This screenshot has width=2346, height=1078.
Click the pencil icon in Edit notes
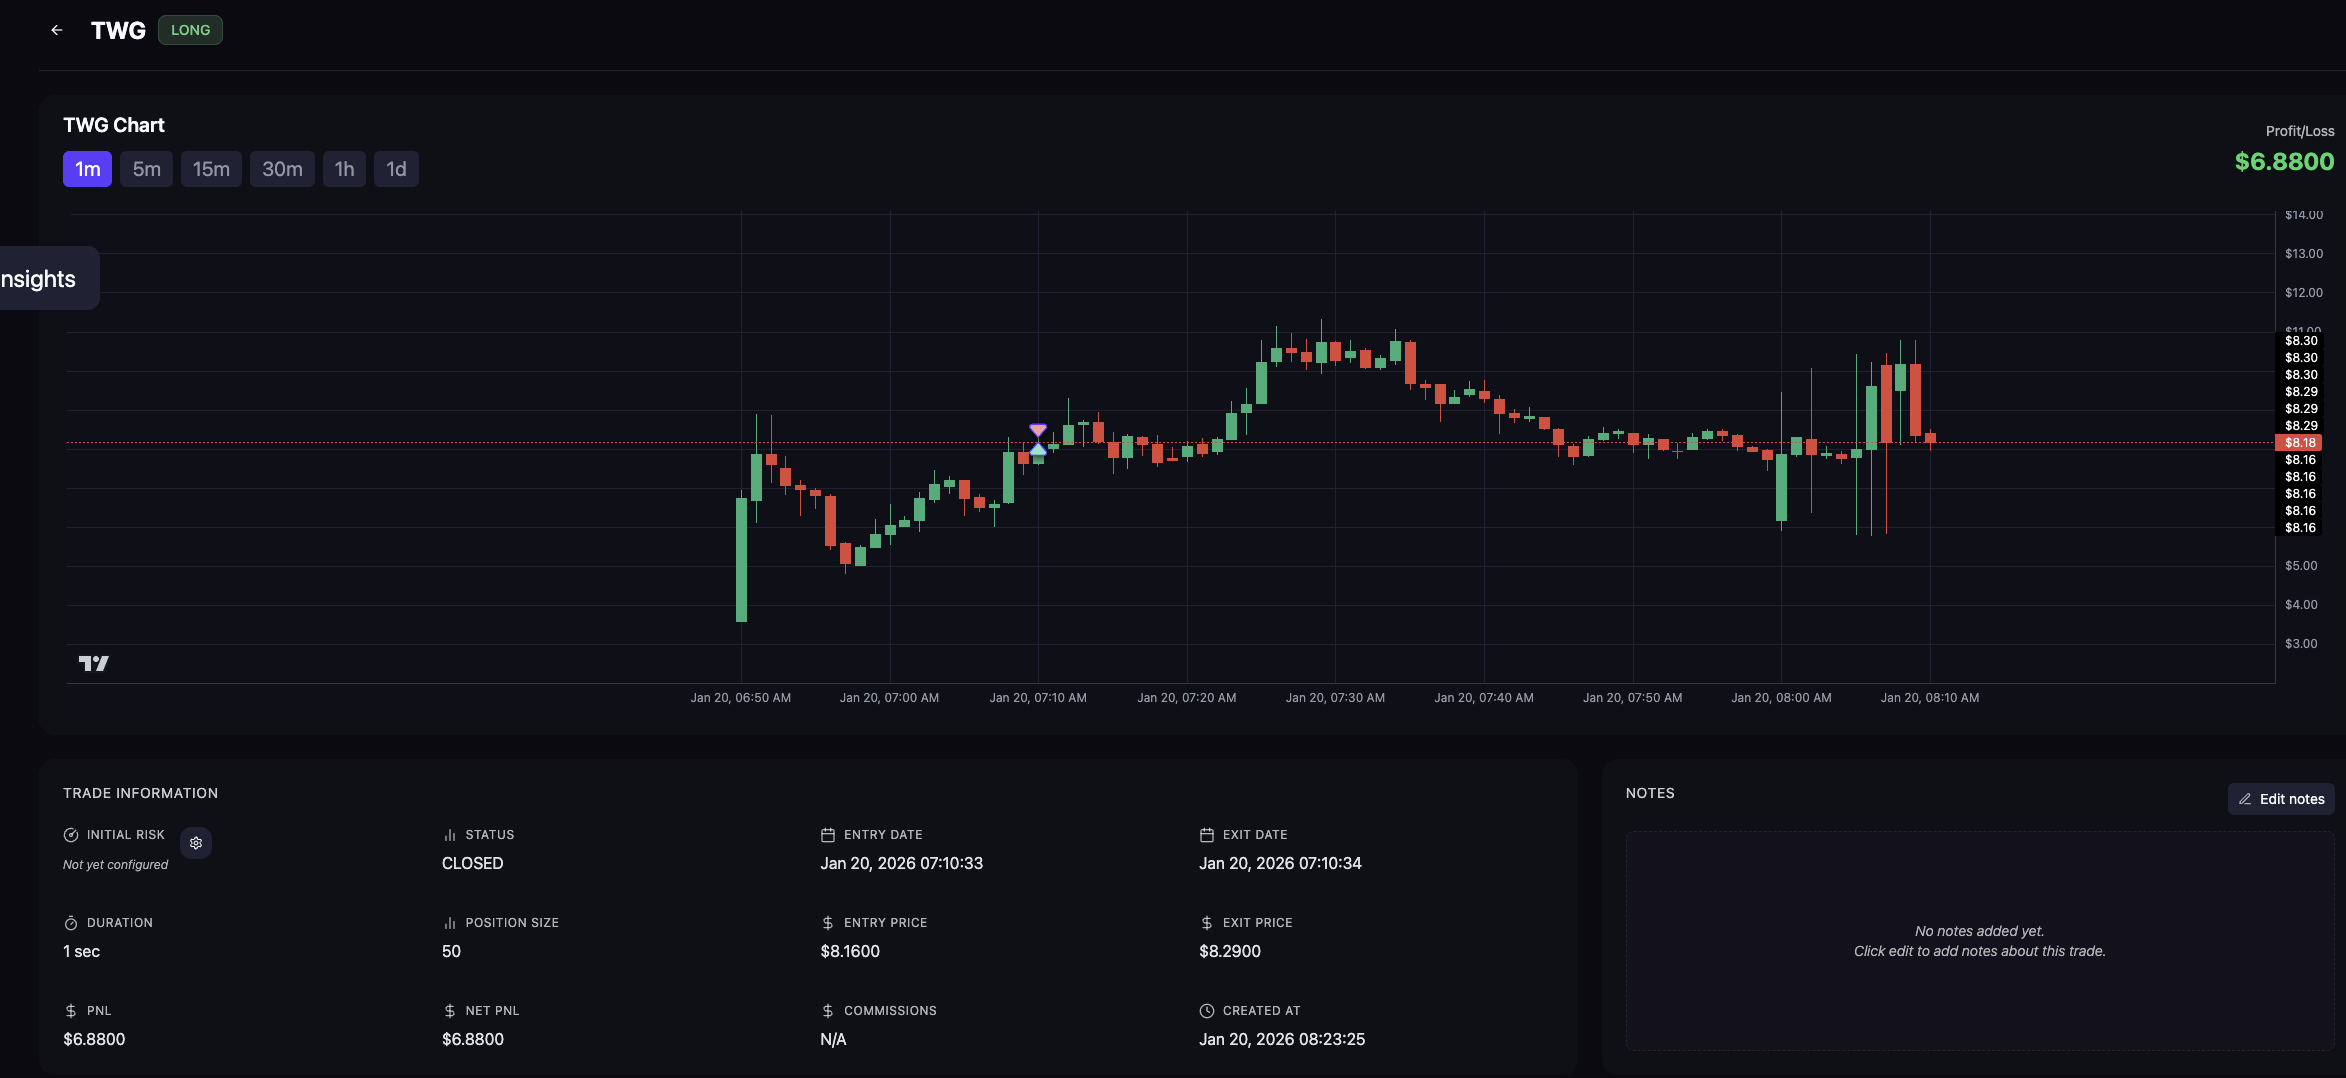pos(2245,799)
